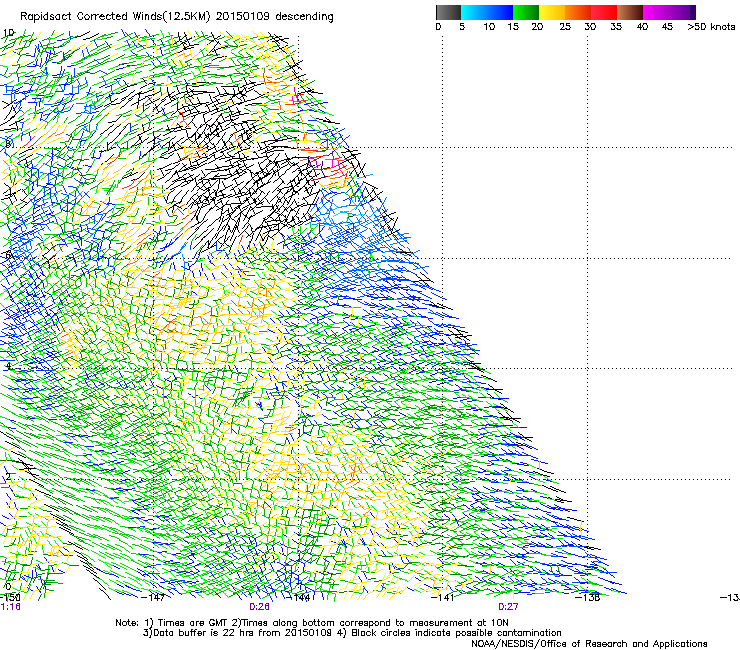Click the legend label 25
Image resolution: width=740 pixels, height=650 pixels.
pos(565,26)
